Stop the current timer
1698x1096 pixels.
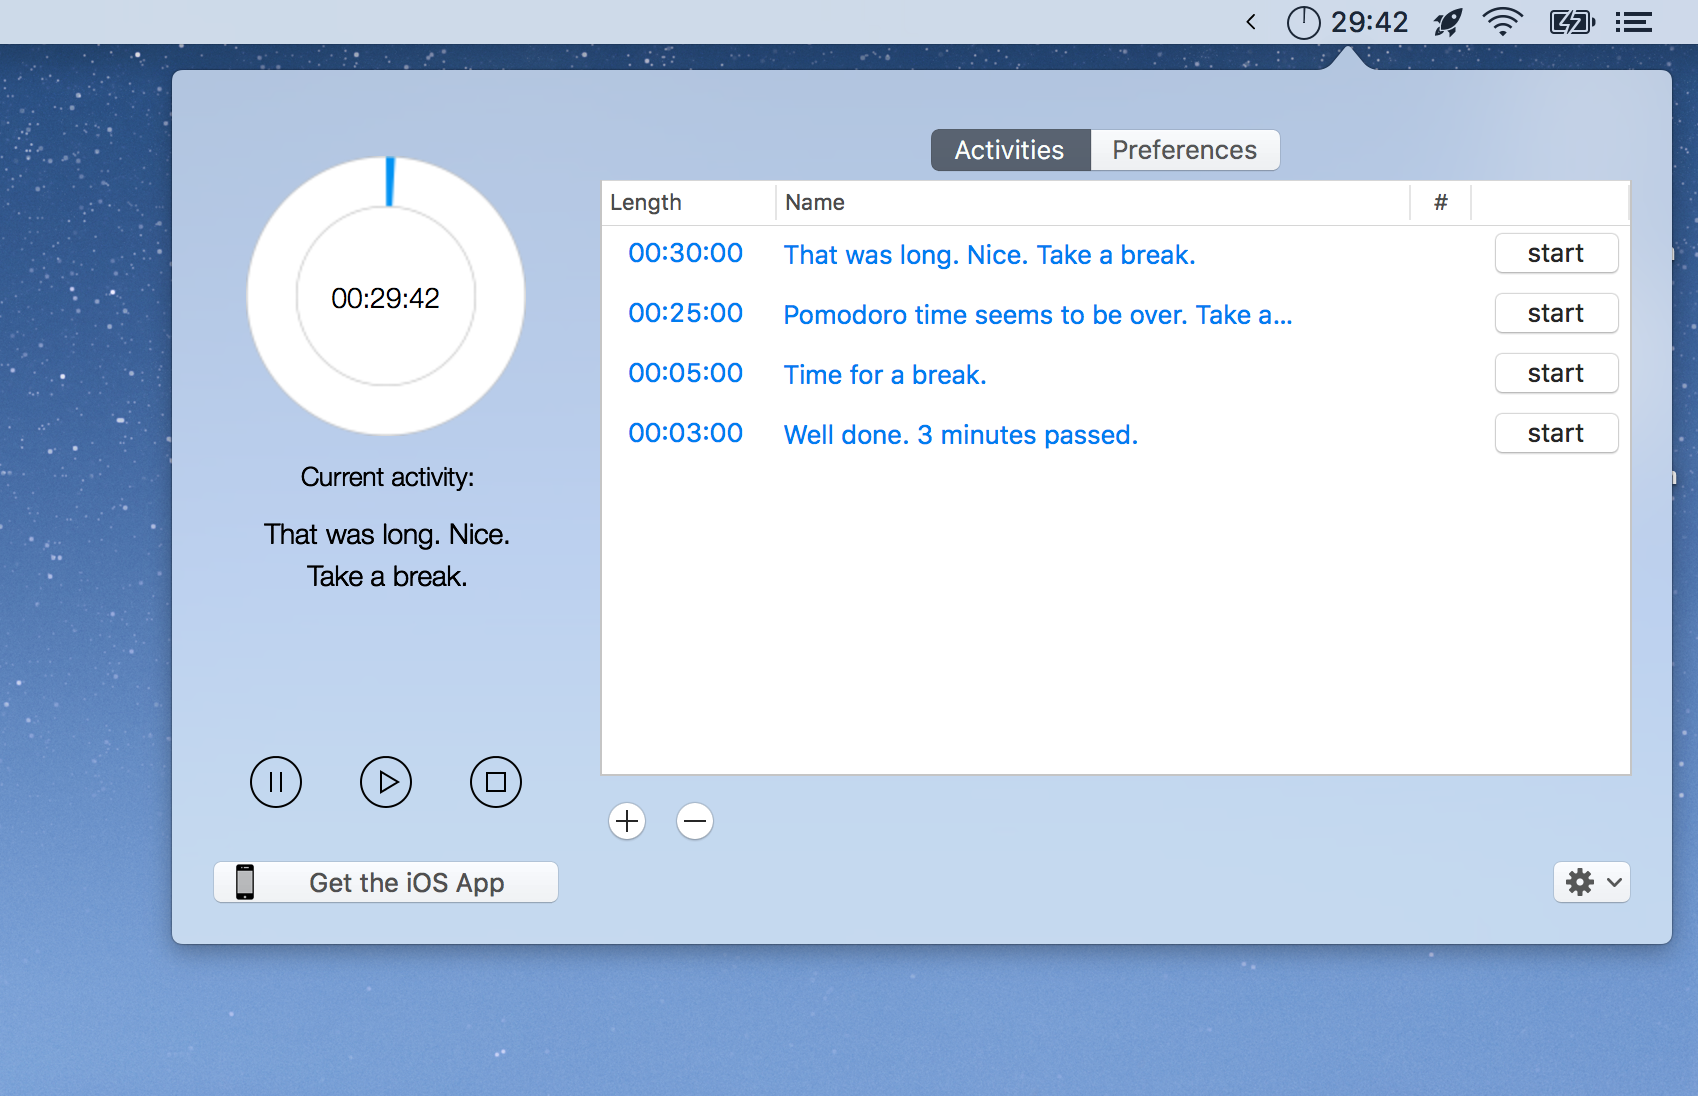click(496, 782)
